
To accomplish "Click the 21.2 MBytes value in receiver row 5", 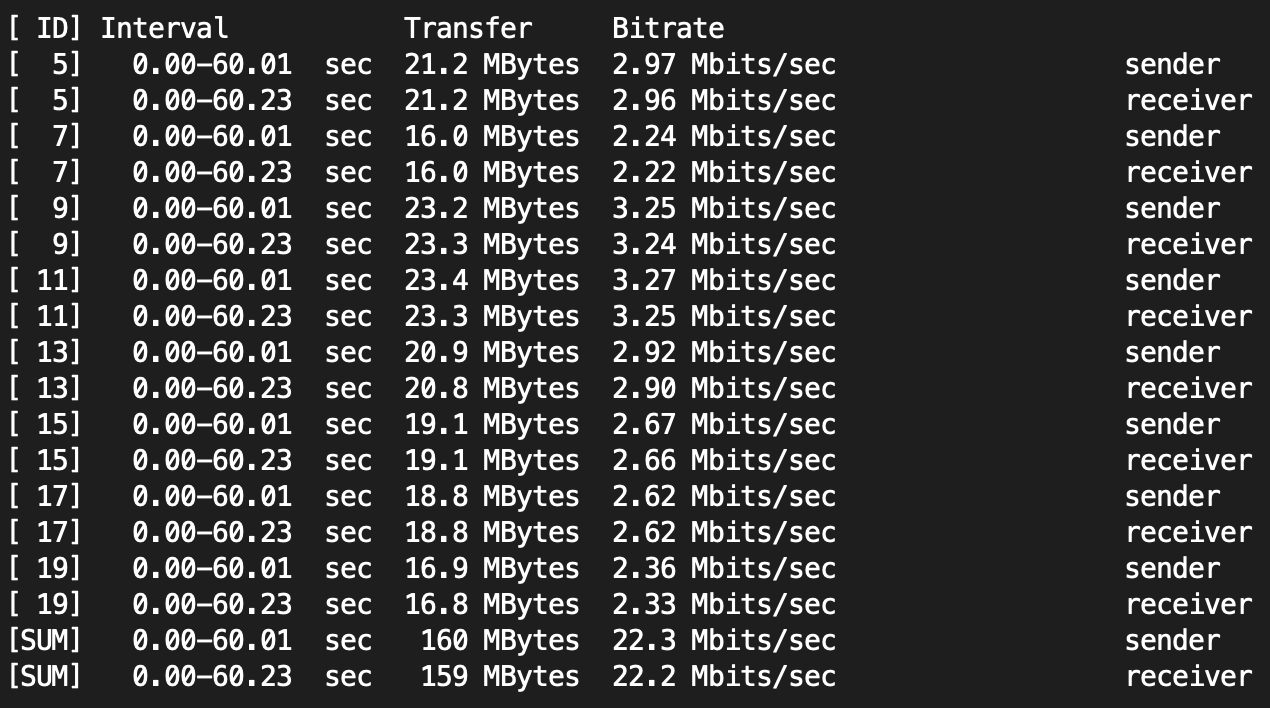I will 492,101.
